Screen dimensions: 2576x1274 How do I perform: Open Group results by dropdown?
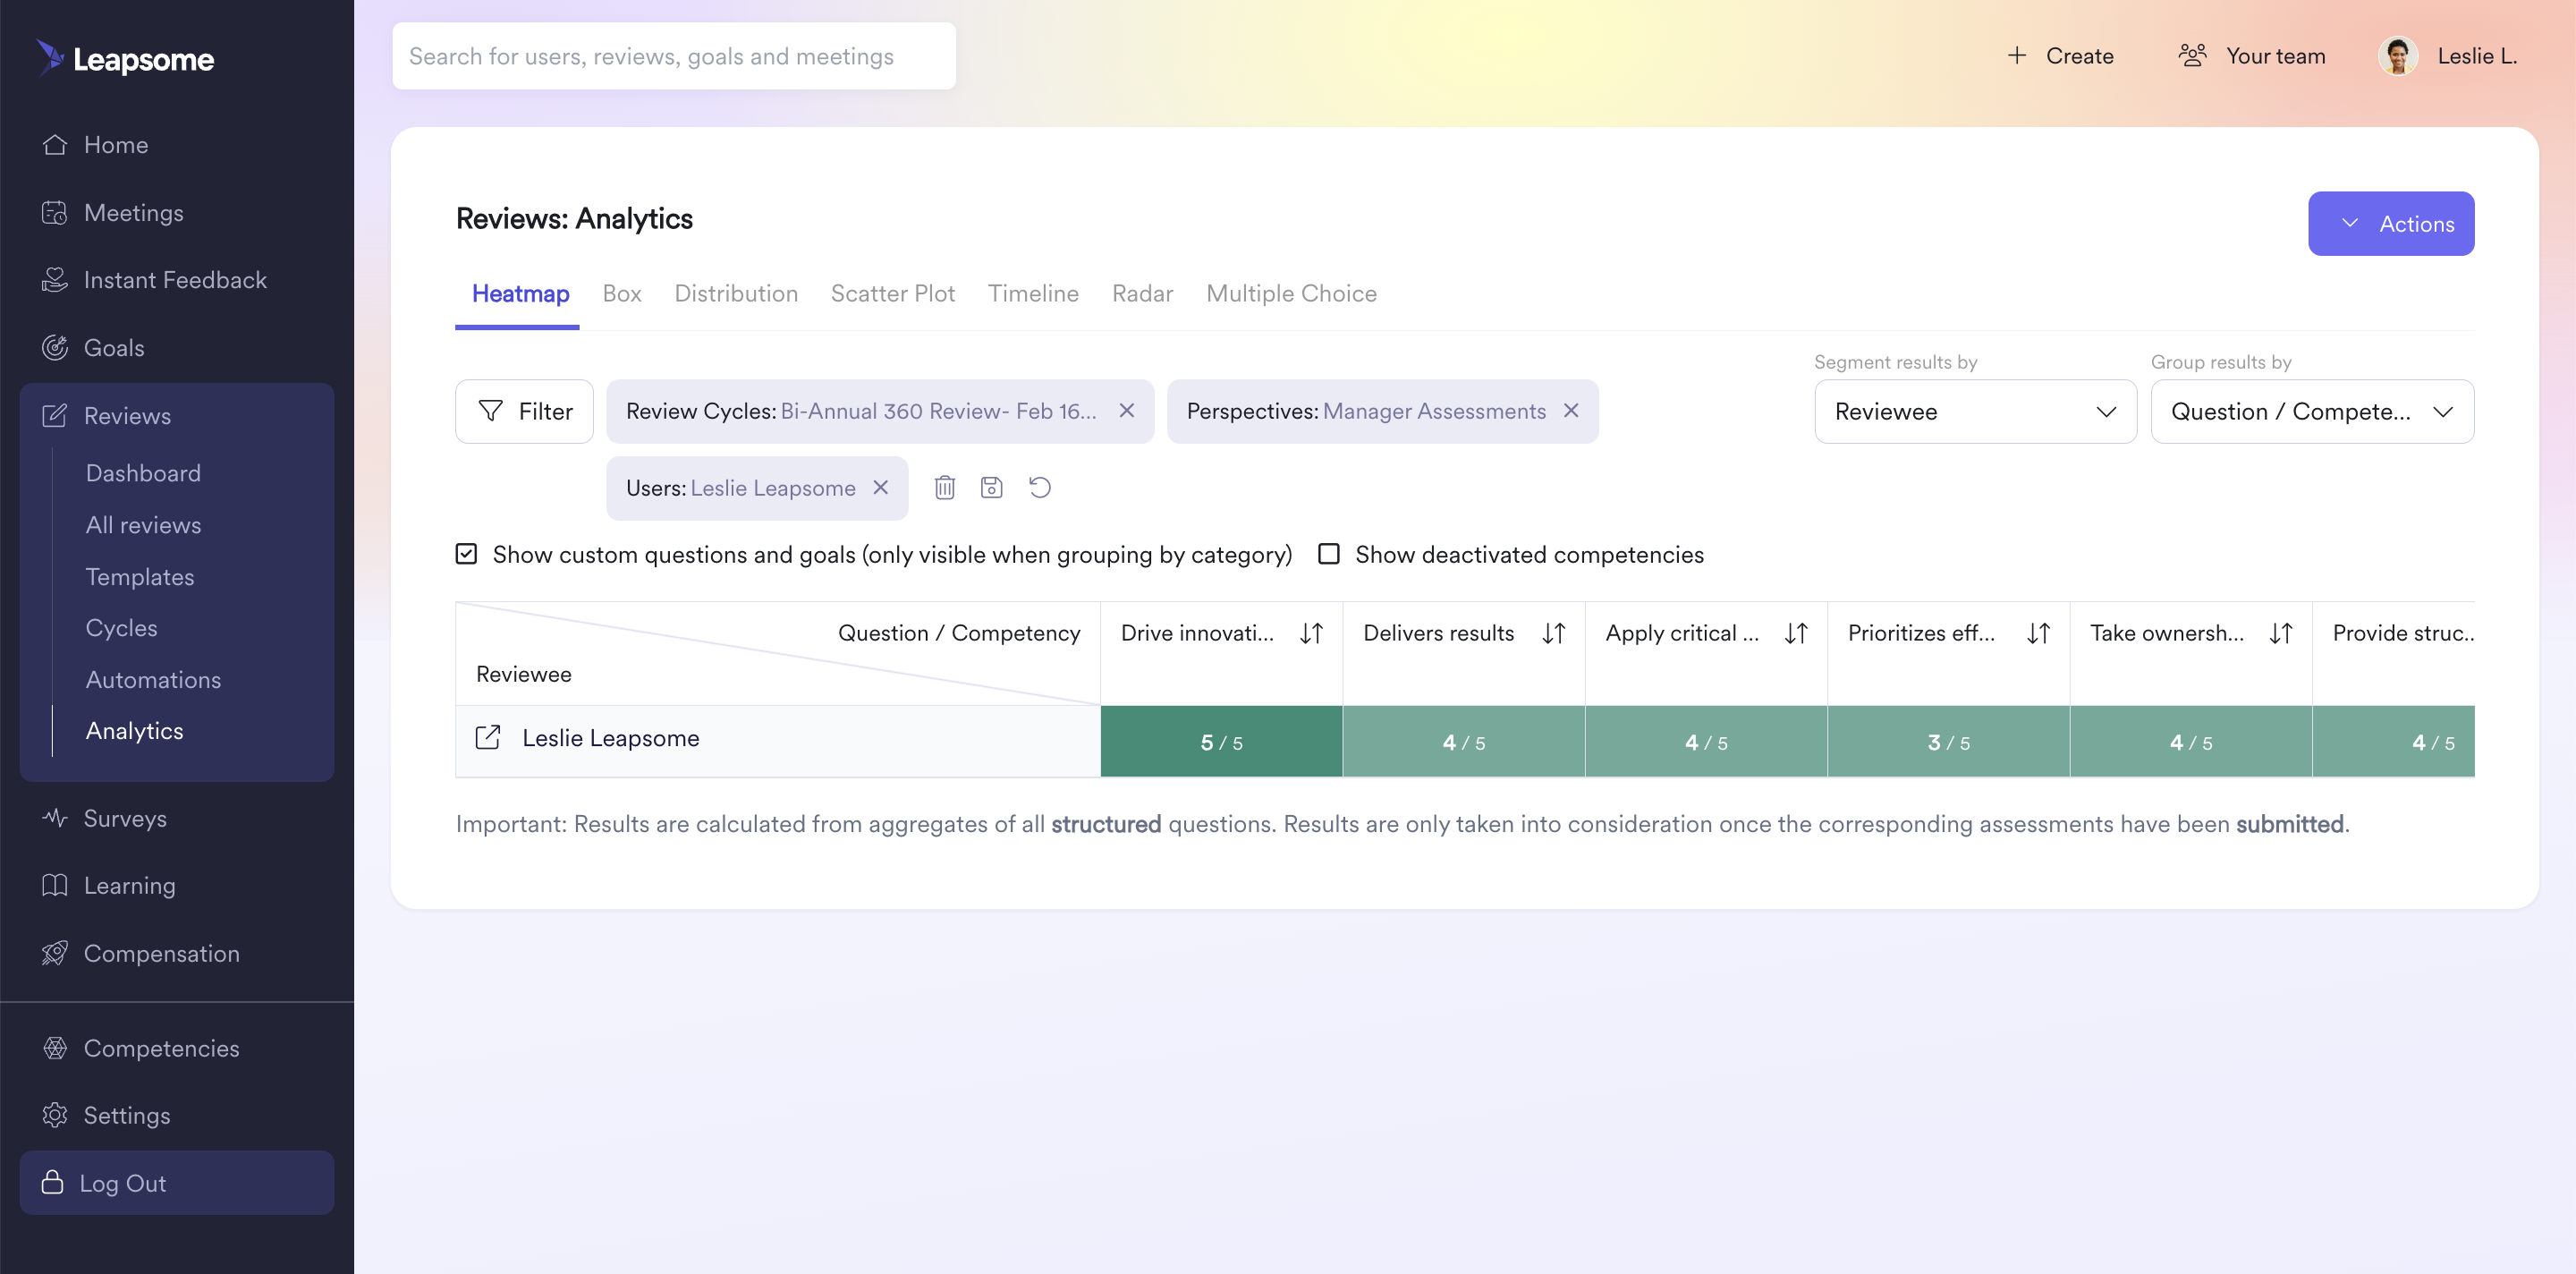[x=2312, y=411]
